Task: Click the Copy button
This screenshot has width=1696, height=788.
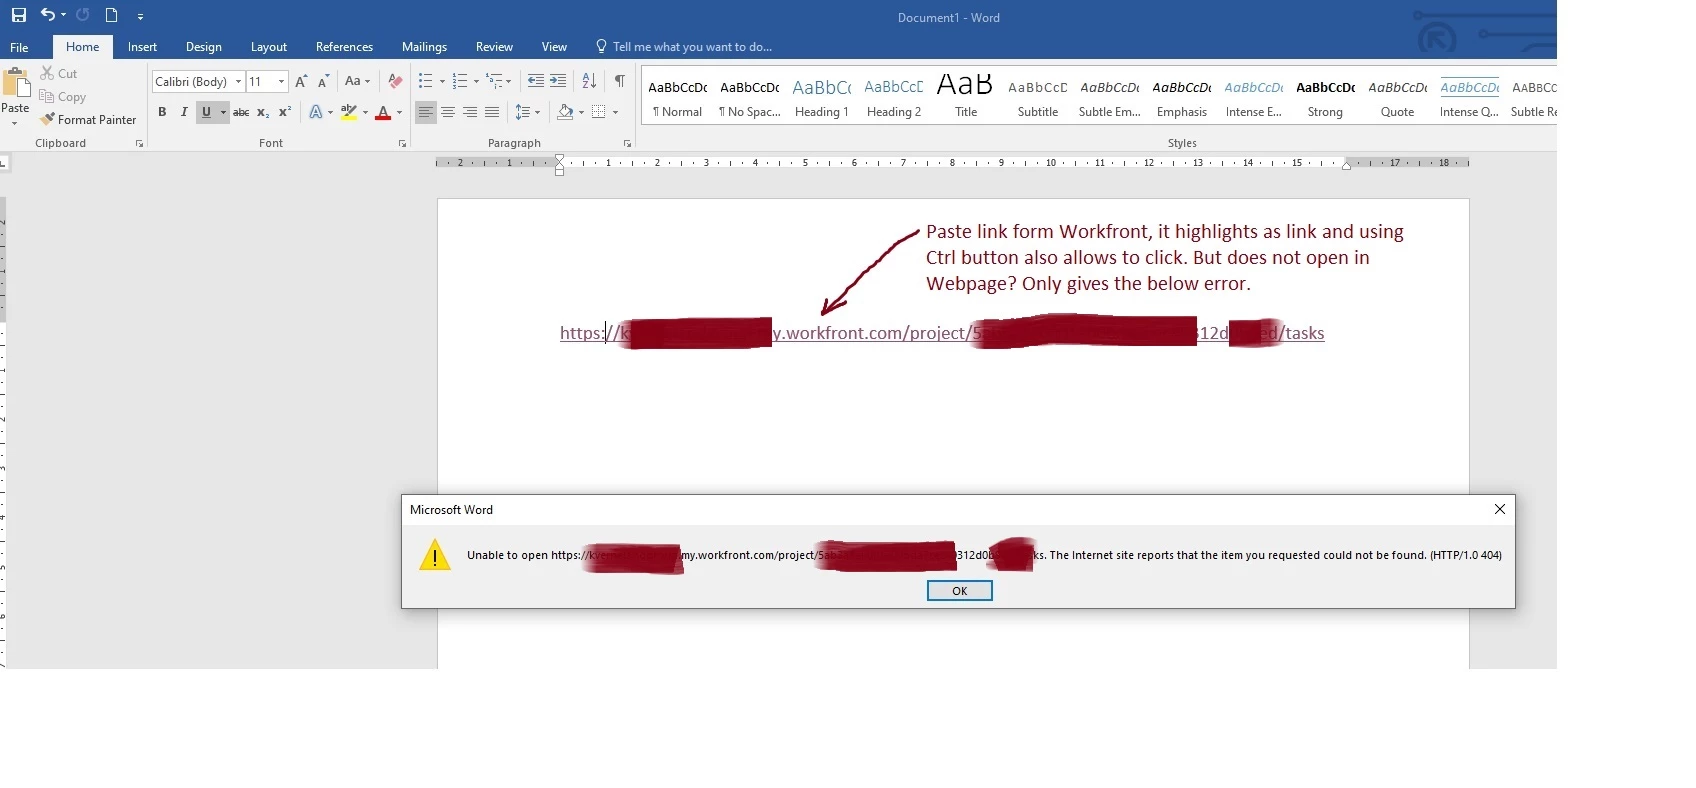Action: point(63,97)
